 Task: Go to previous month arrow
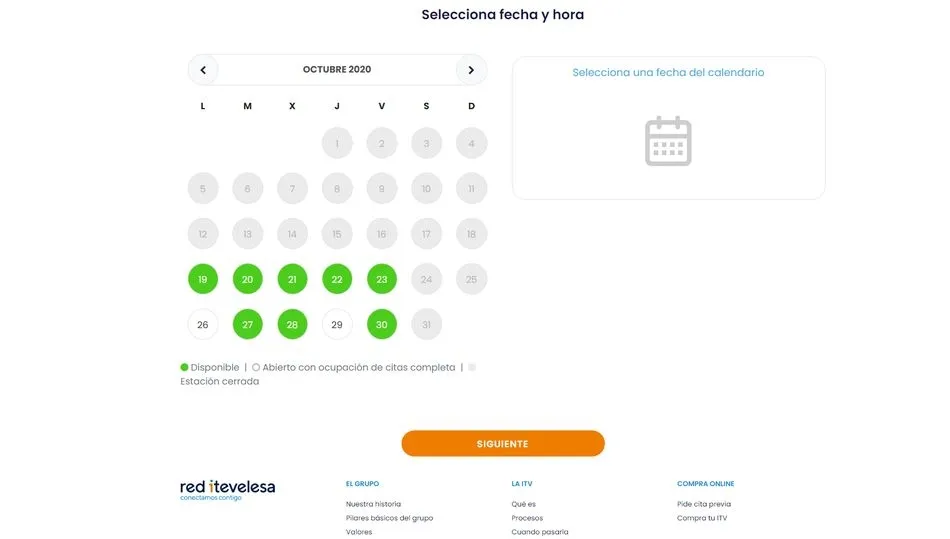point(203,70)
